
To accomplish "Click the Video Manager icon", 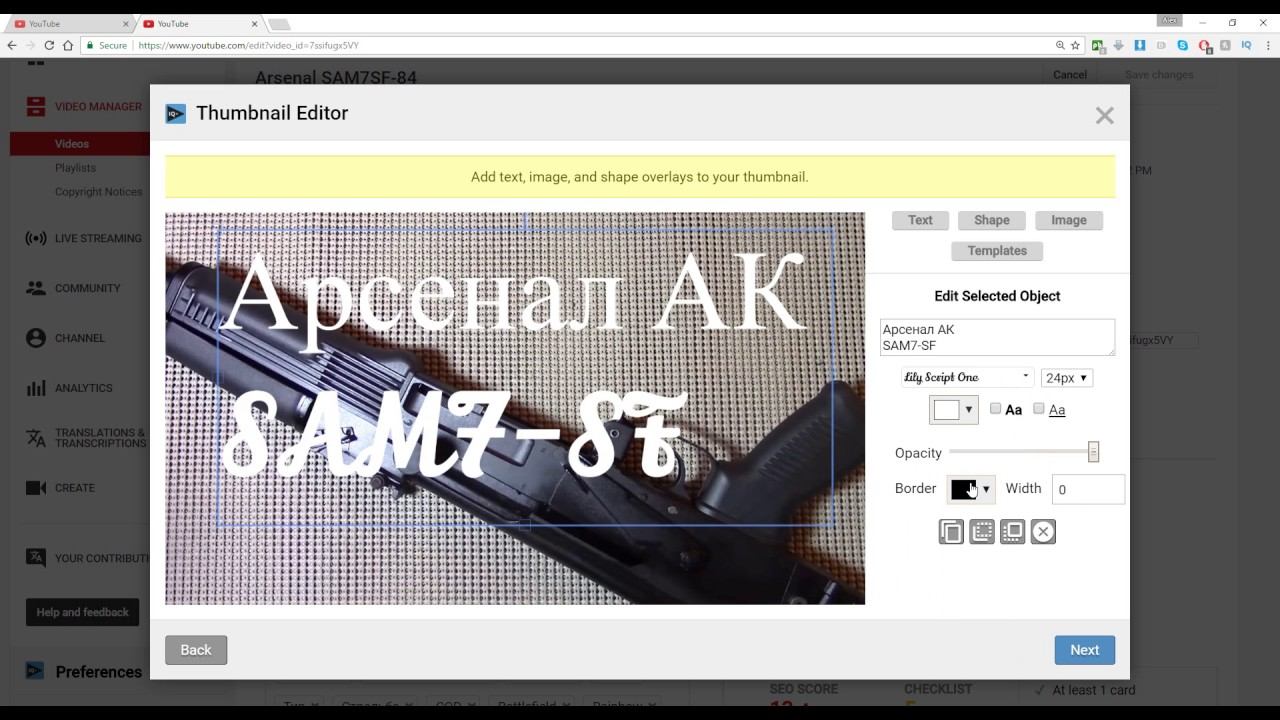I will click(x=36, y=107).
